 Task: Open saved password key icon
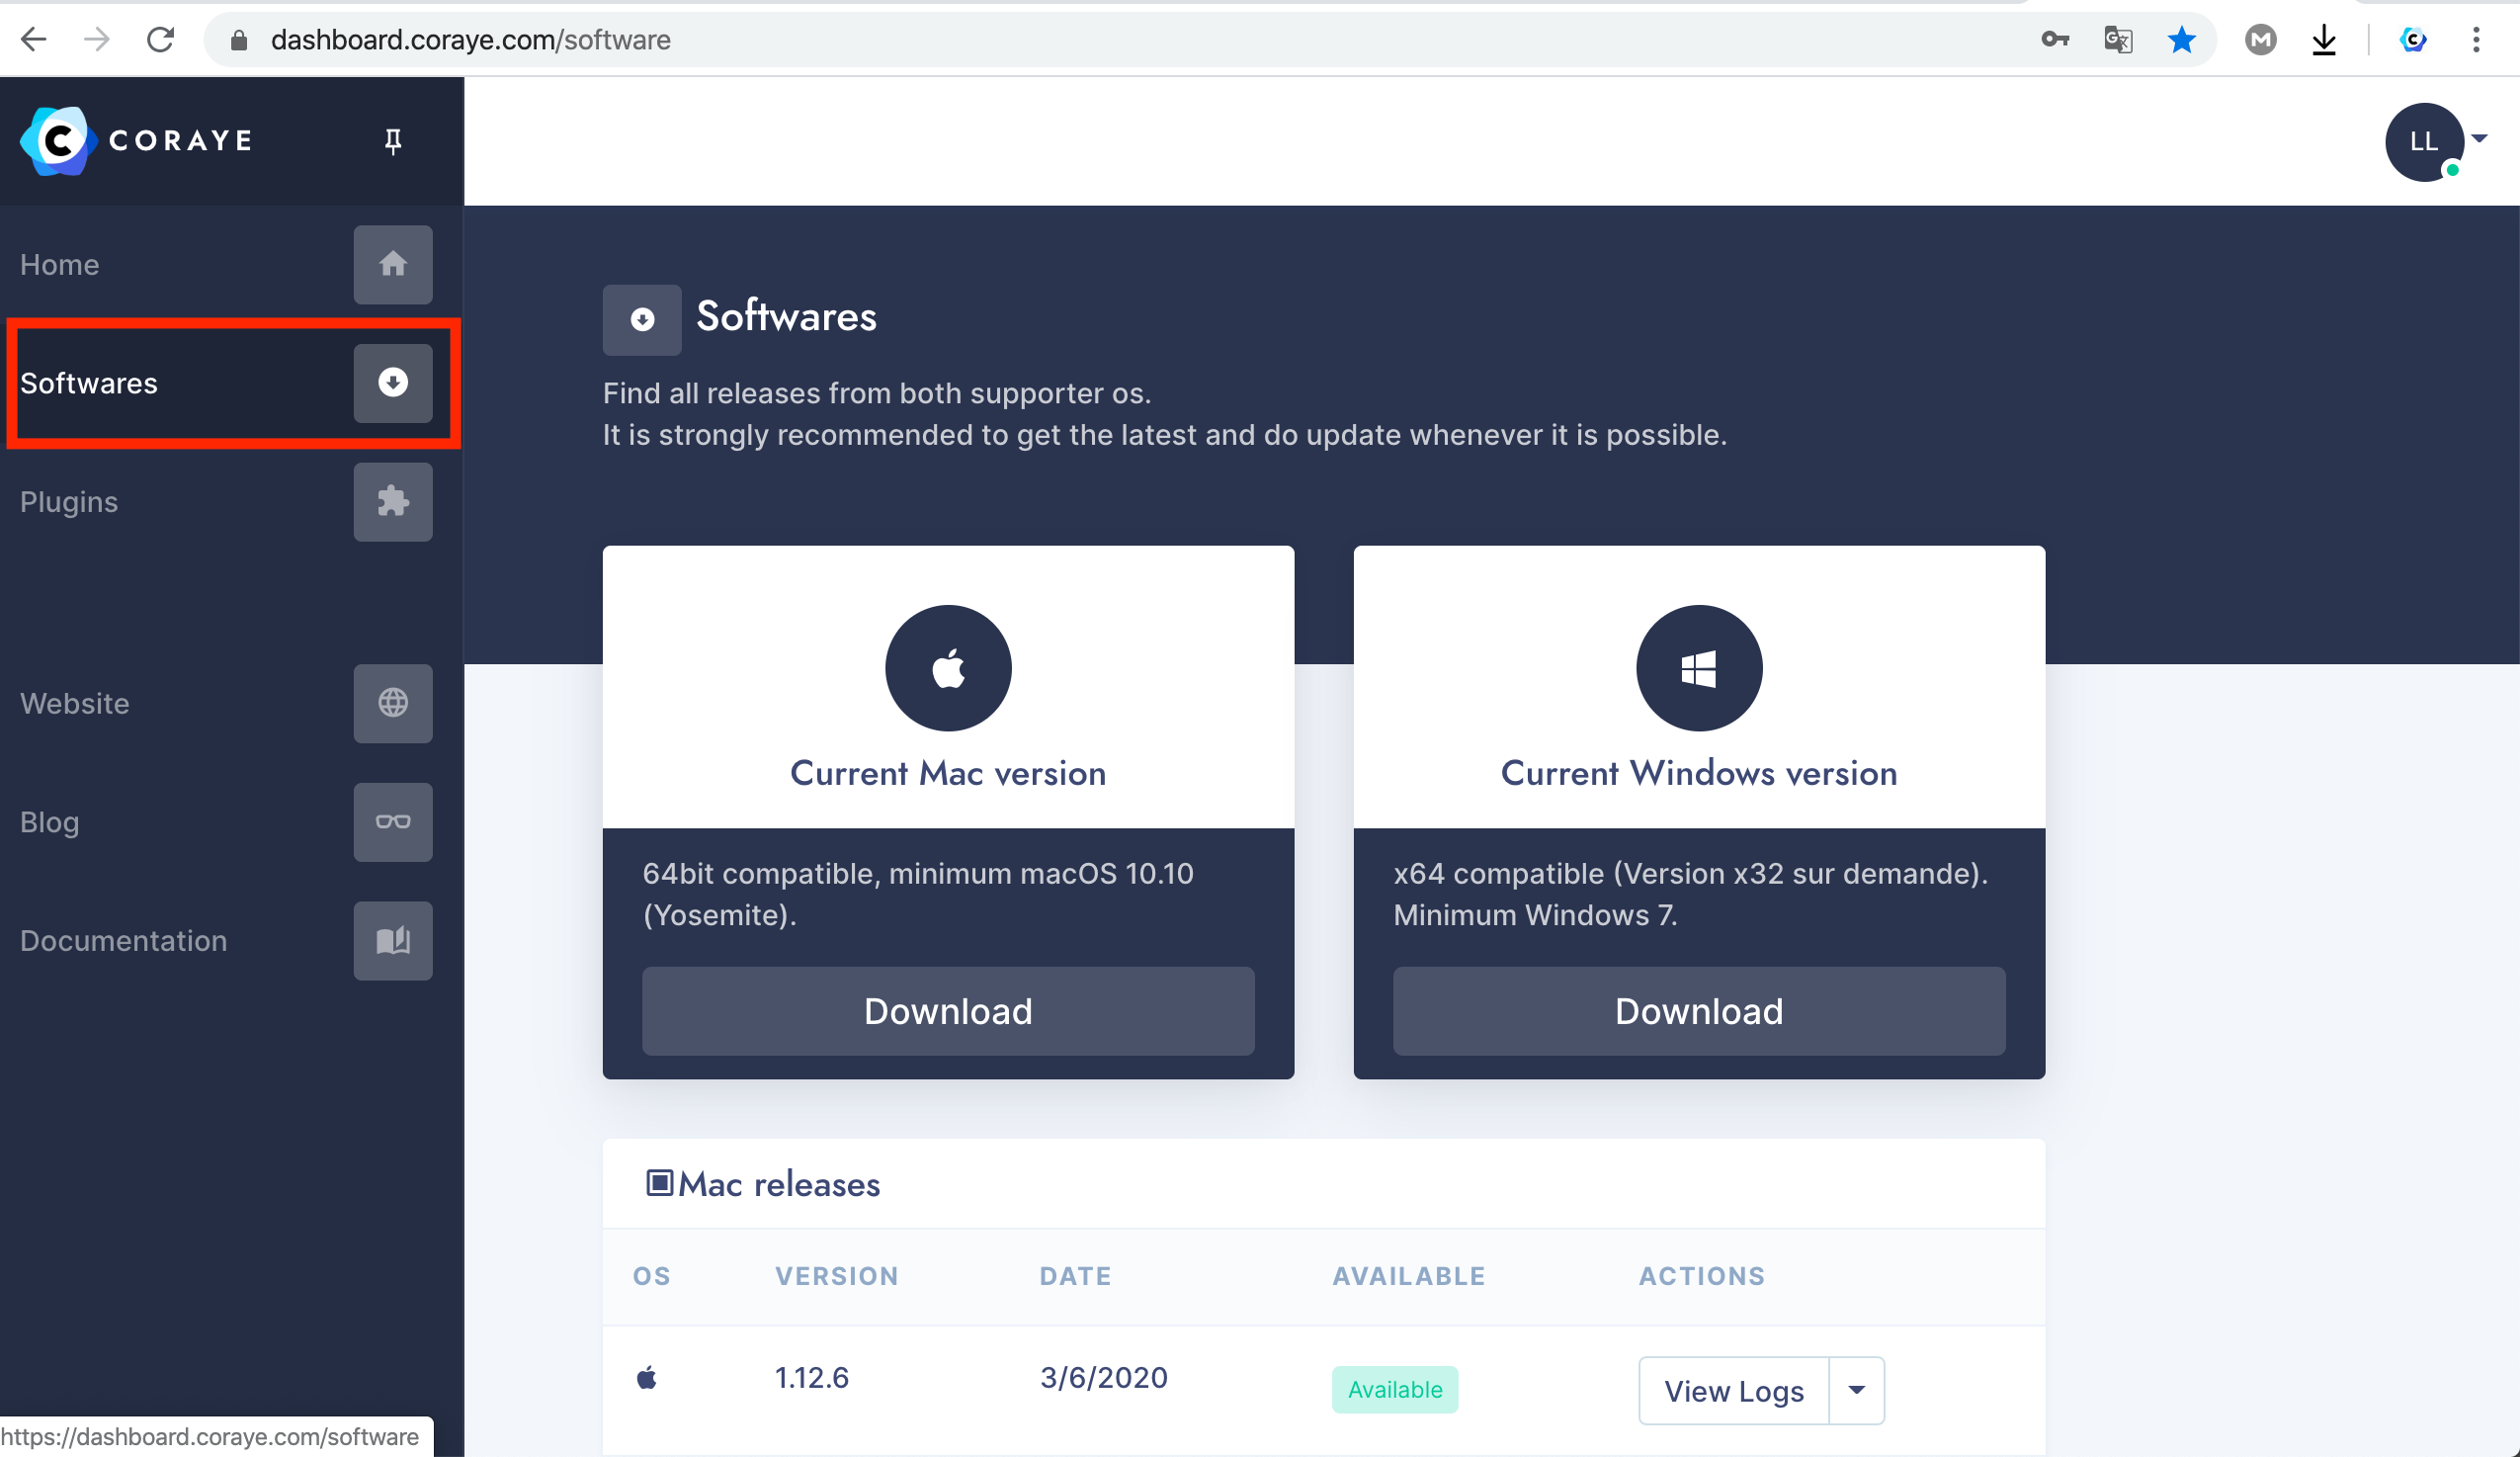pyautogui.click(x=2055, y=40)
